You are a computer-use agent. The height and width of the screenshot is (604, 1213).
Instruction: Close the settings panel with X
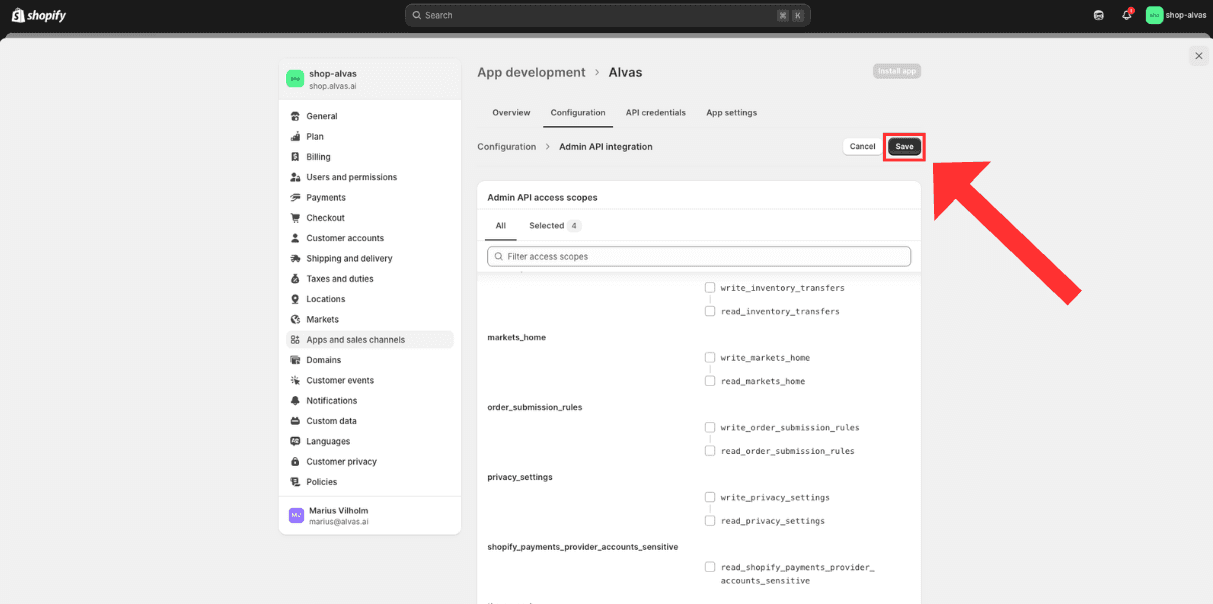tap(1199, 56)
